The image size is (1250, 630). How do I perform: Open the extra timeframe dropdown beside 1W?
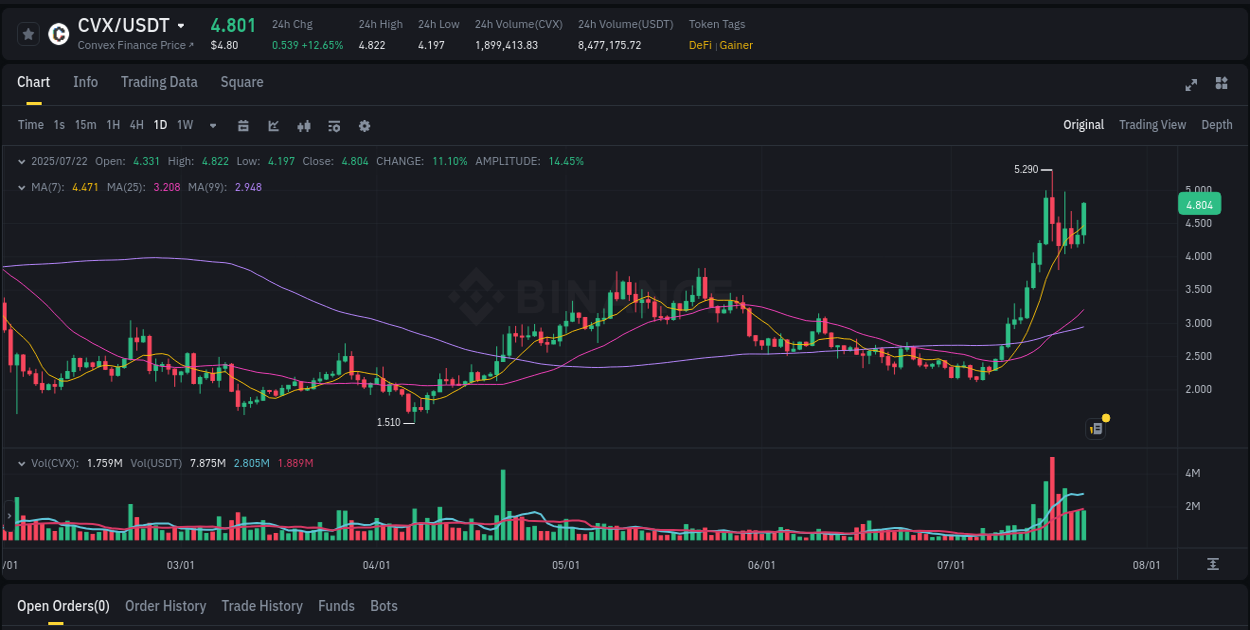[x=211, y=126]
